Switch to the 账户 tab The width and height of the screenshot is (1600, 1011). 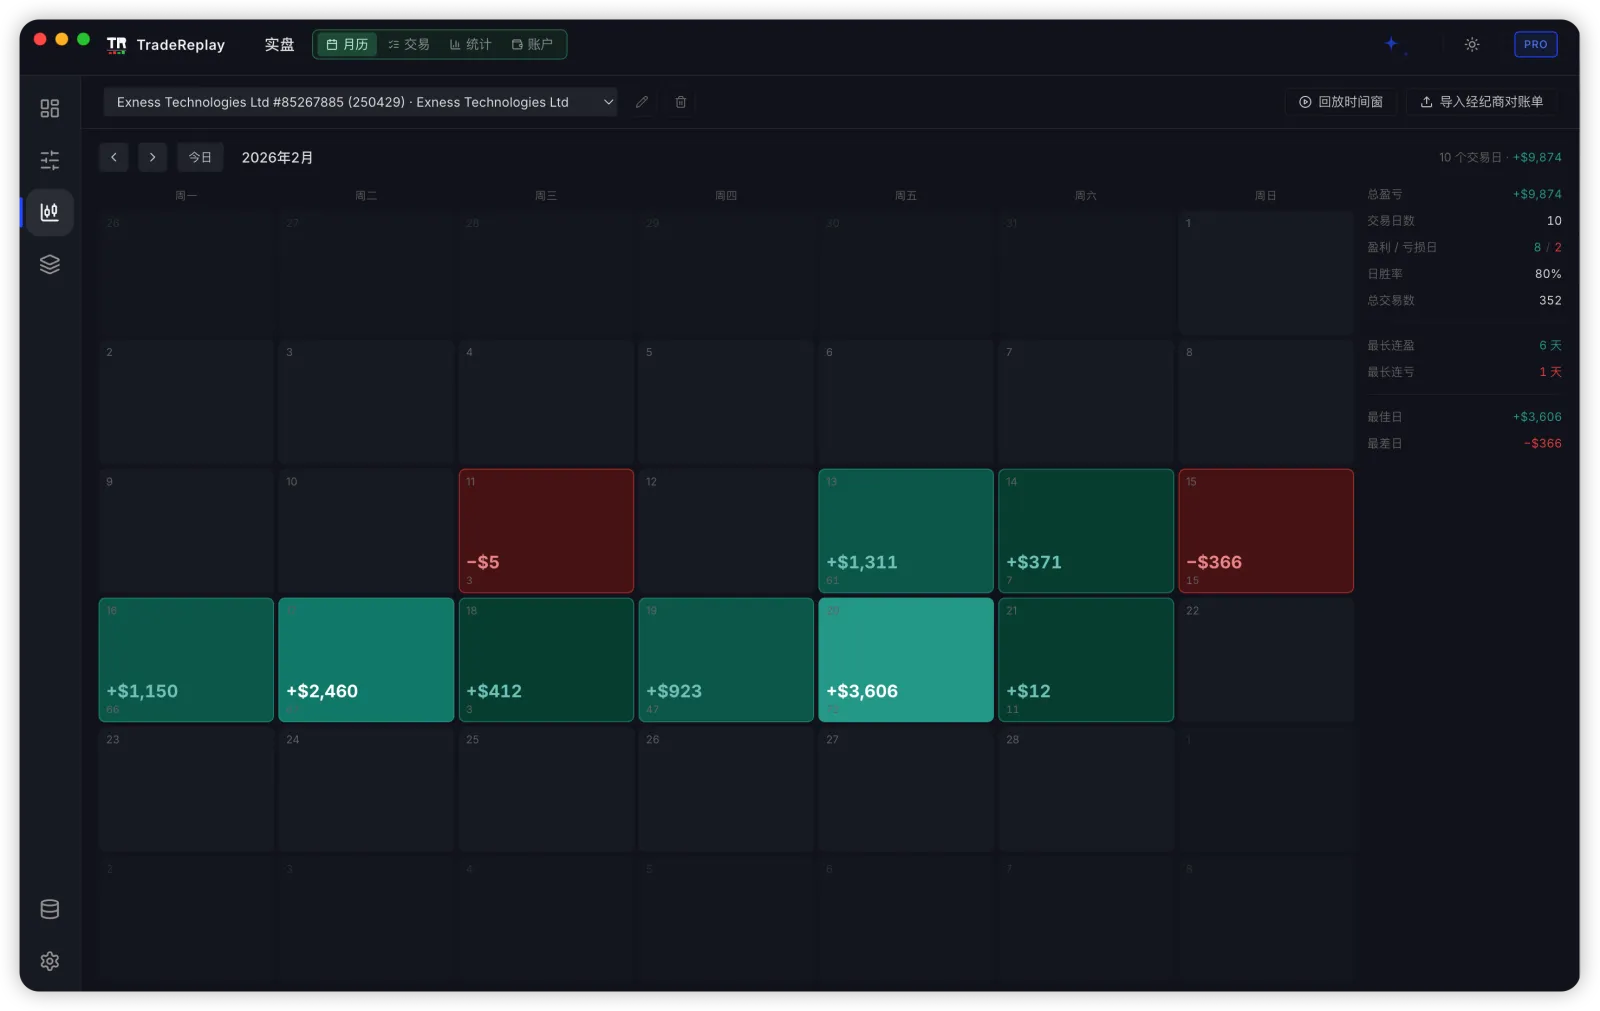(x=533, y=44)
